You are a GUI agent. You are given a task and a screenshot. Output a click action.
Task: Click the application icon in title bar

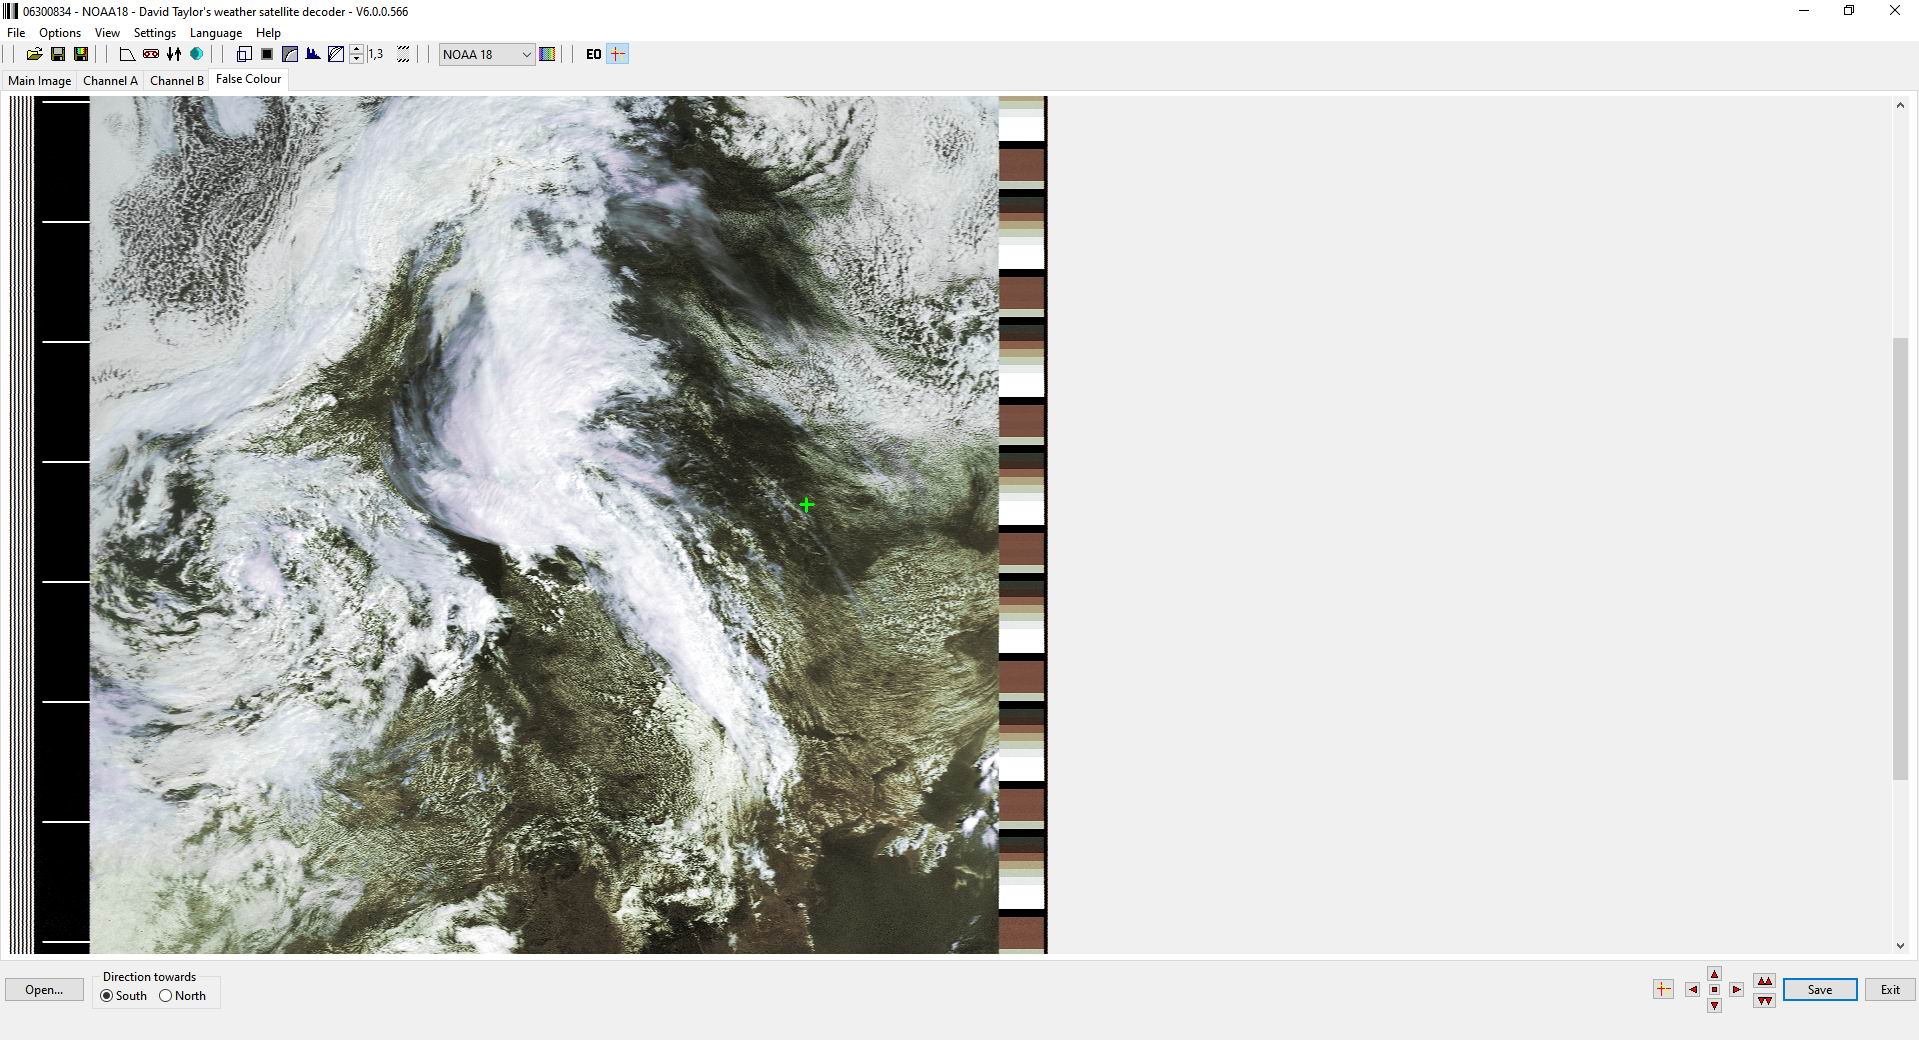coord(11,11)
